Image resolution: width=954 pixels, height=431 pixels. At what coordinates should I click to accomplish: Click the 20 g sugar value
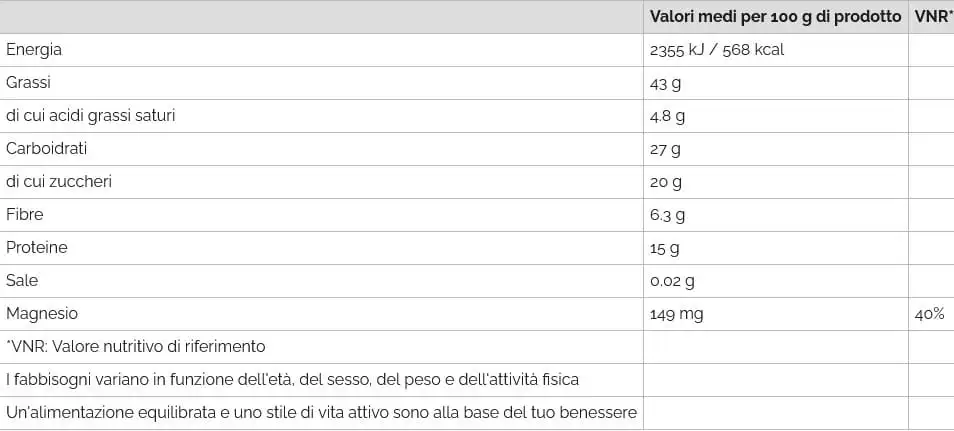[665, 182]
